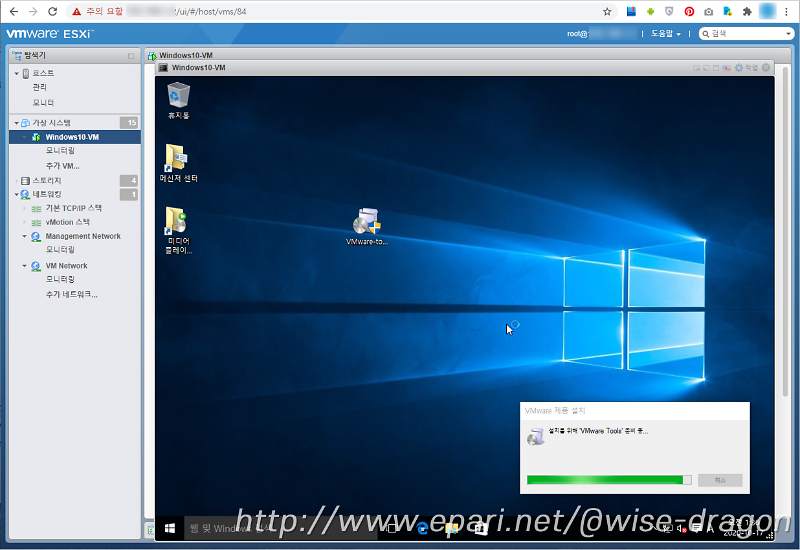Image resolution: width=800 pixels, height=550 pixels.
Task: Collapse the Management Network node arrow
Action: [x=24, y=236]
